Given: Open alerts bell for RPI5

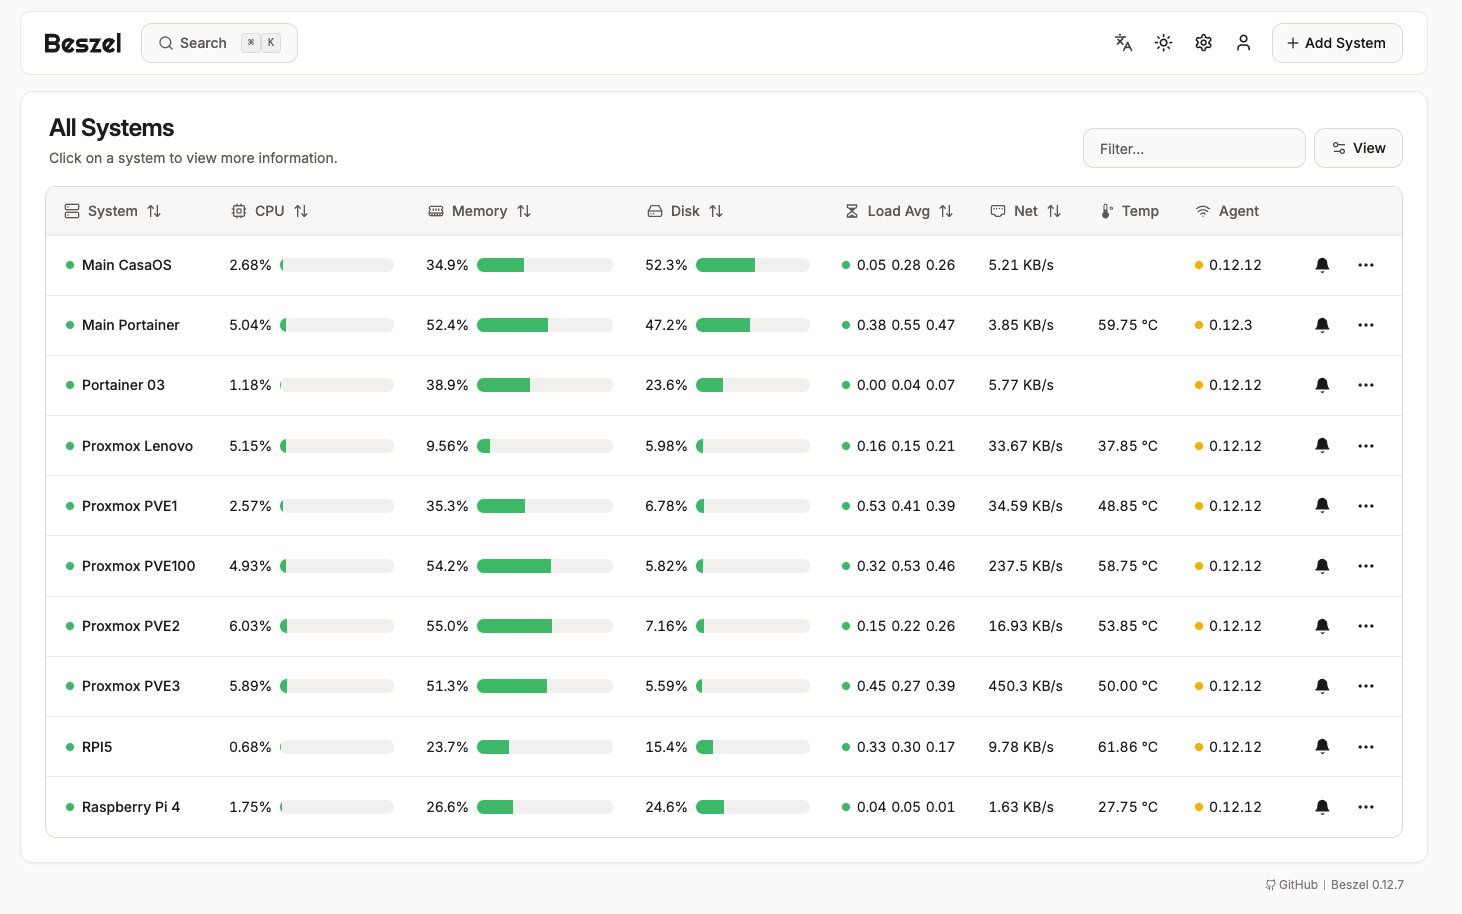Looking at the screenshot, I should [x=1322, y=747].
